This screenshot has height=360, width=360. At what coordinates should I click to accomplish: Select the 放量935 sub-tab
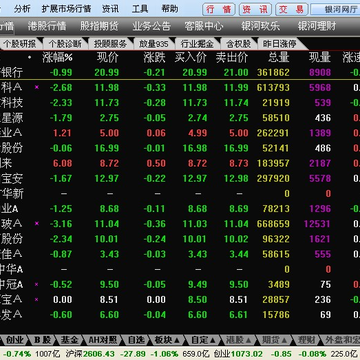(x=153, y=44)
